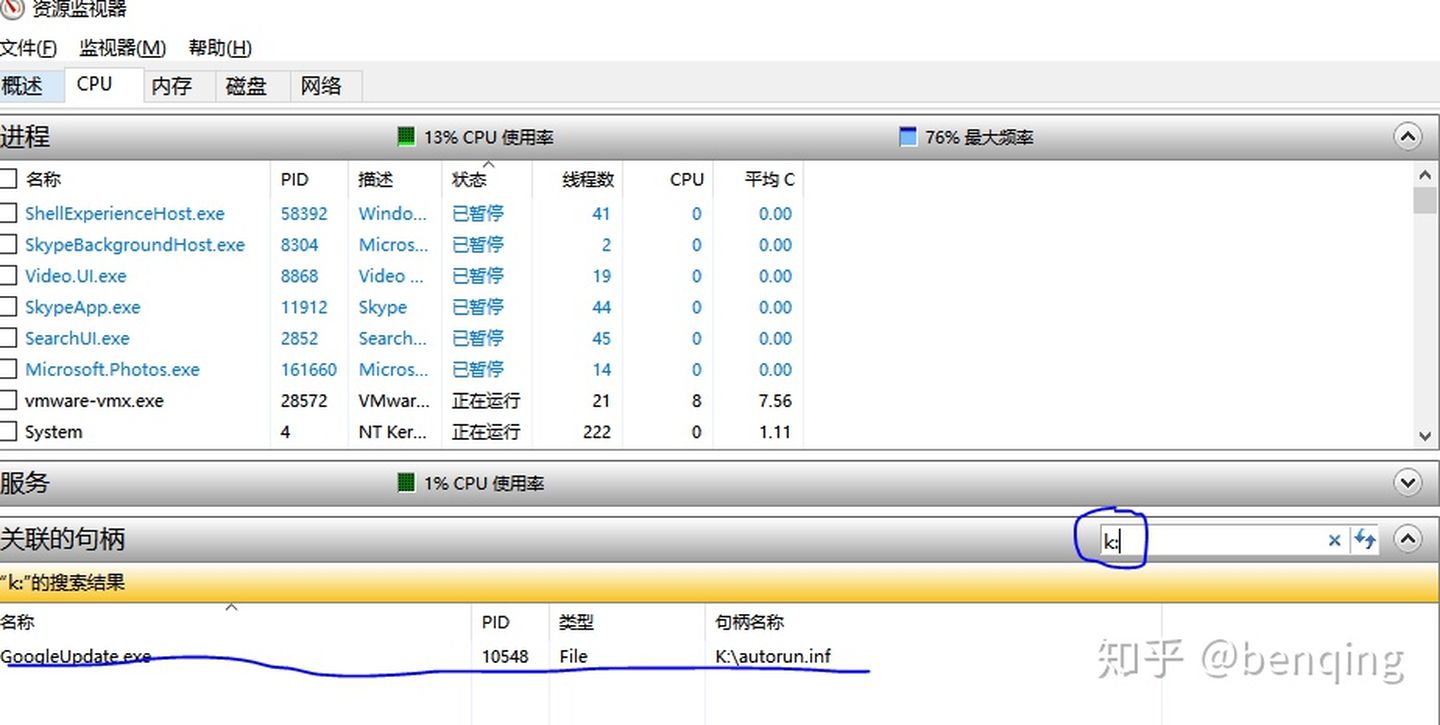Sort processes by 线程数 column header
1440x725 pixels.
click(586, 179)
